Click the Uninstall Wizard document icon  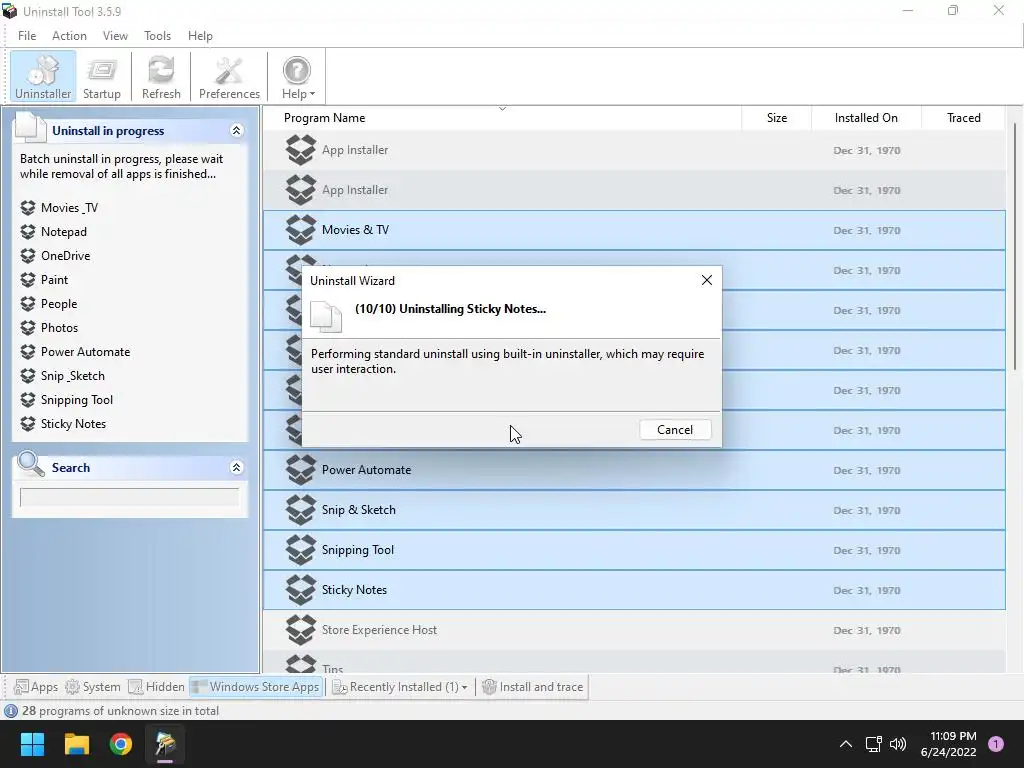(325, 317)
